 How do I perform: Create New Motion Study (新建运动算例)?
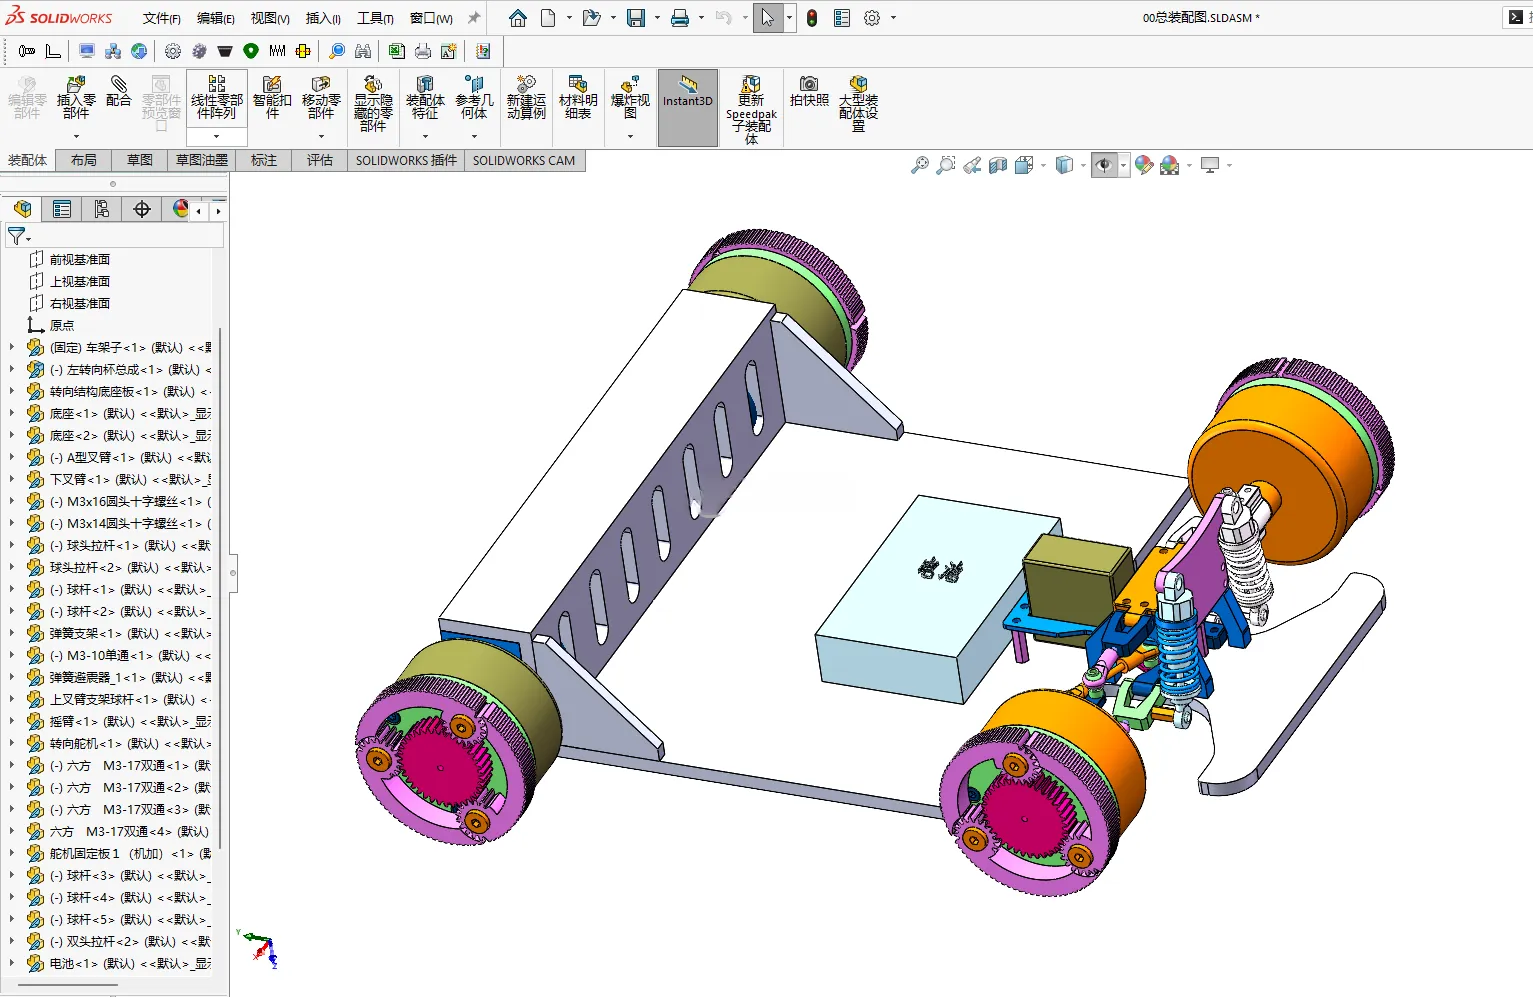pos(526,98)
